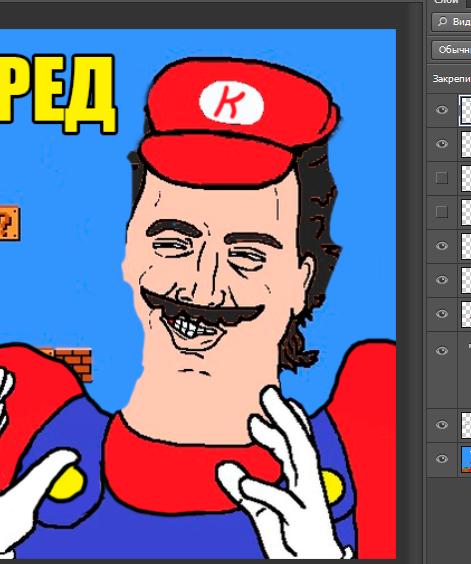Toggle visibility of the second layer from top
Screen dimensions: 471x564
pyautogui.click(x=442, y=144)
